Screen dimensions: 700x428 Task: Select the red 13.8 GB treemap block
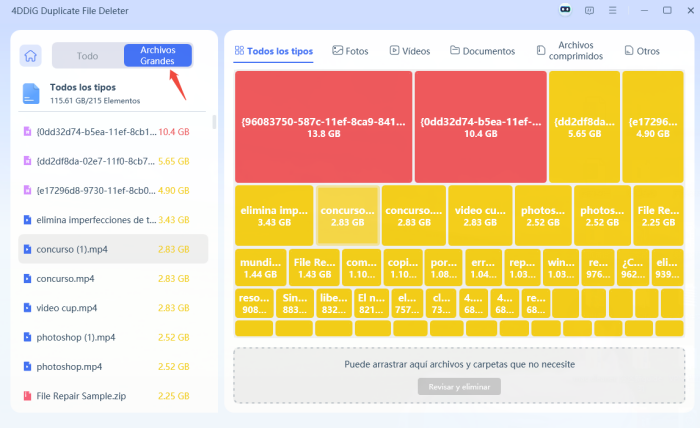click(324, 126)
